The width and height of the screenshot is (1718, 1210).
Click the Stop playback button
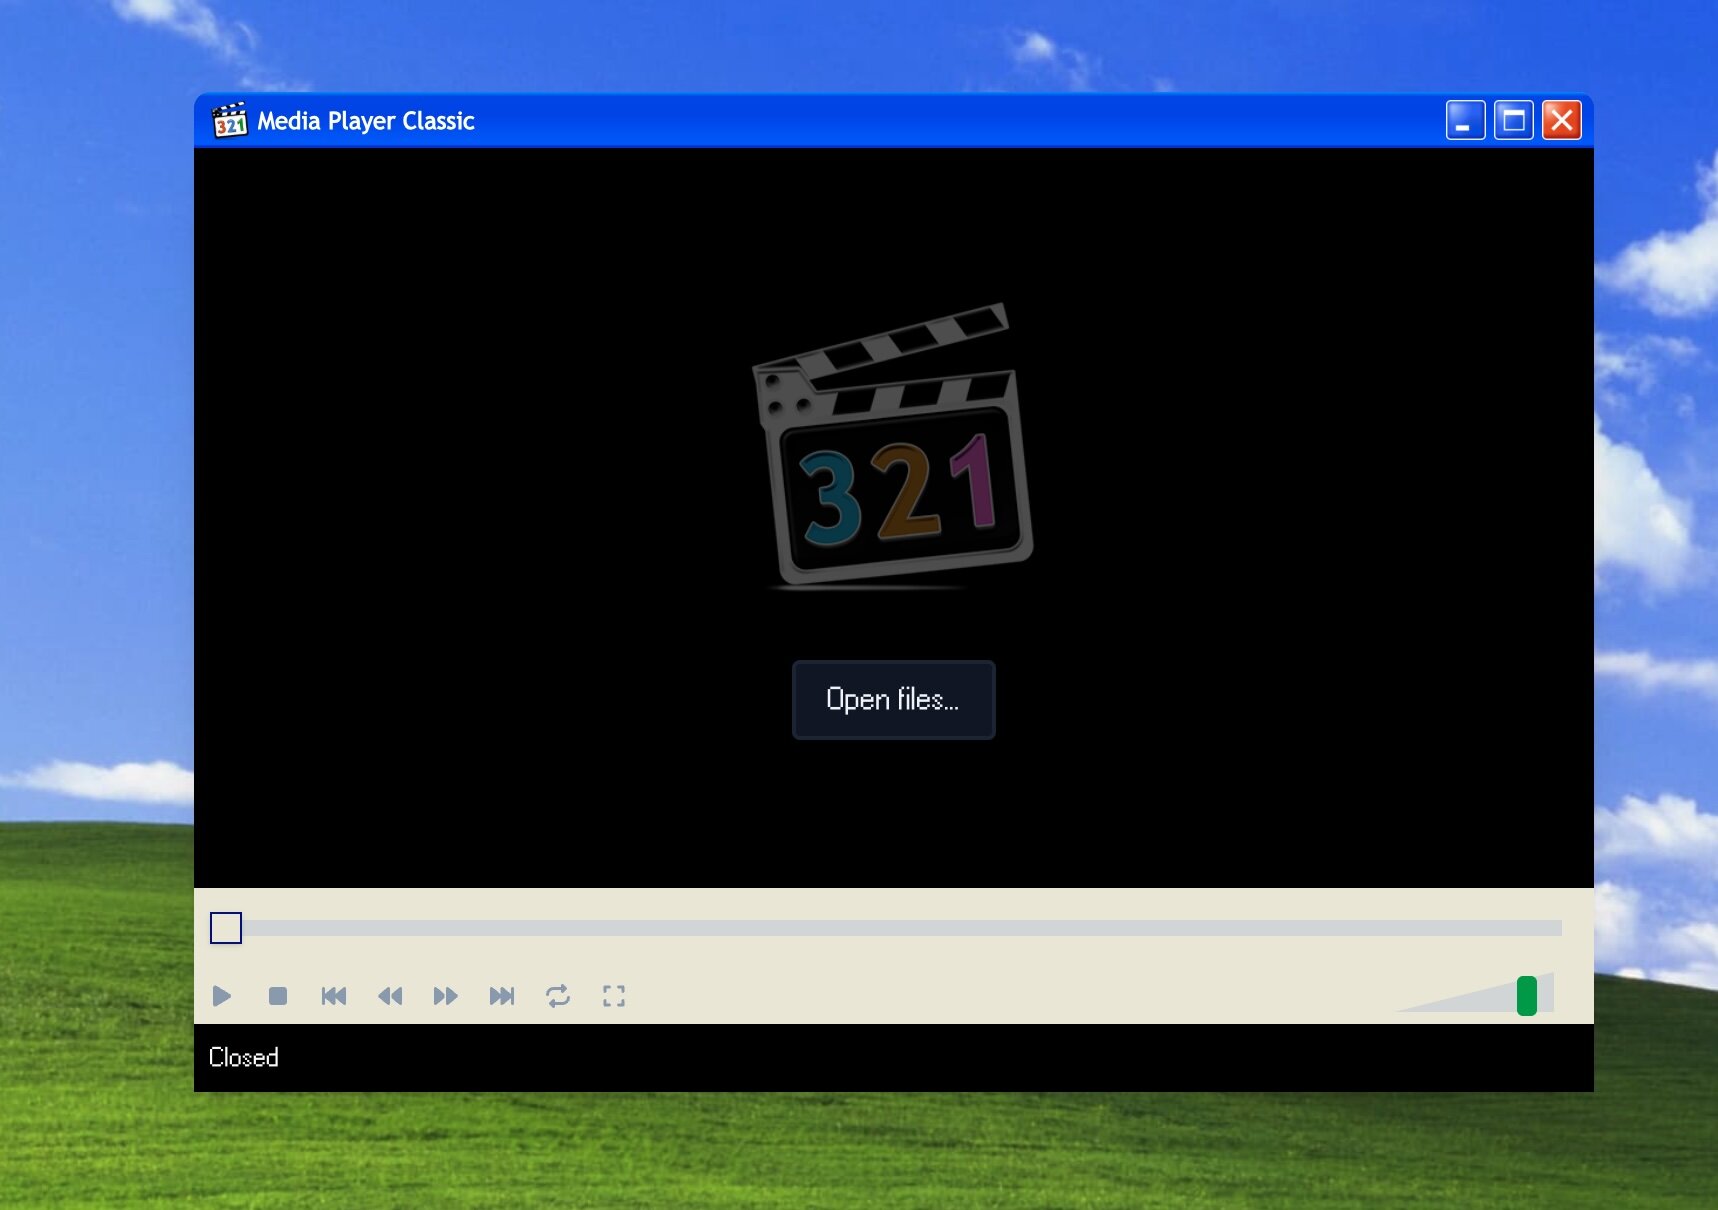pyautogui.click(x=278, y=996)
